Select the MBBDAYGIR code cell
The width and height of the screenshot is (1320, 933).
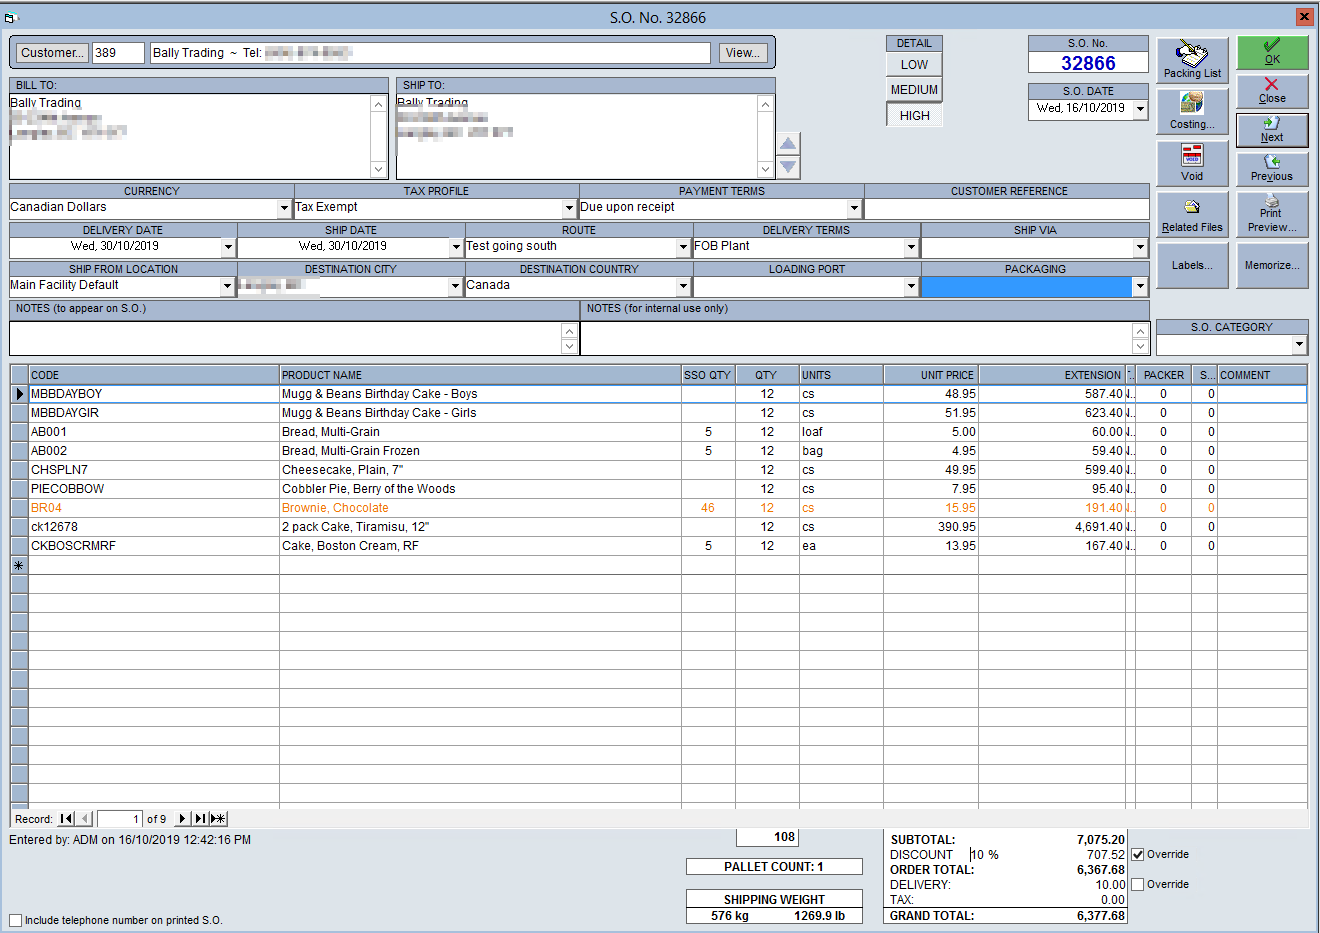tap(154, 413)
